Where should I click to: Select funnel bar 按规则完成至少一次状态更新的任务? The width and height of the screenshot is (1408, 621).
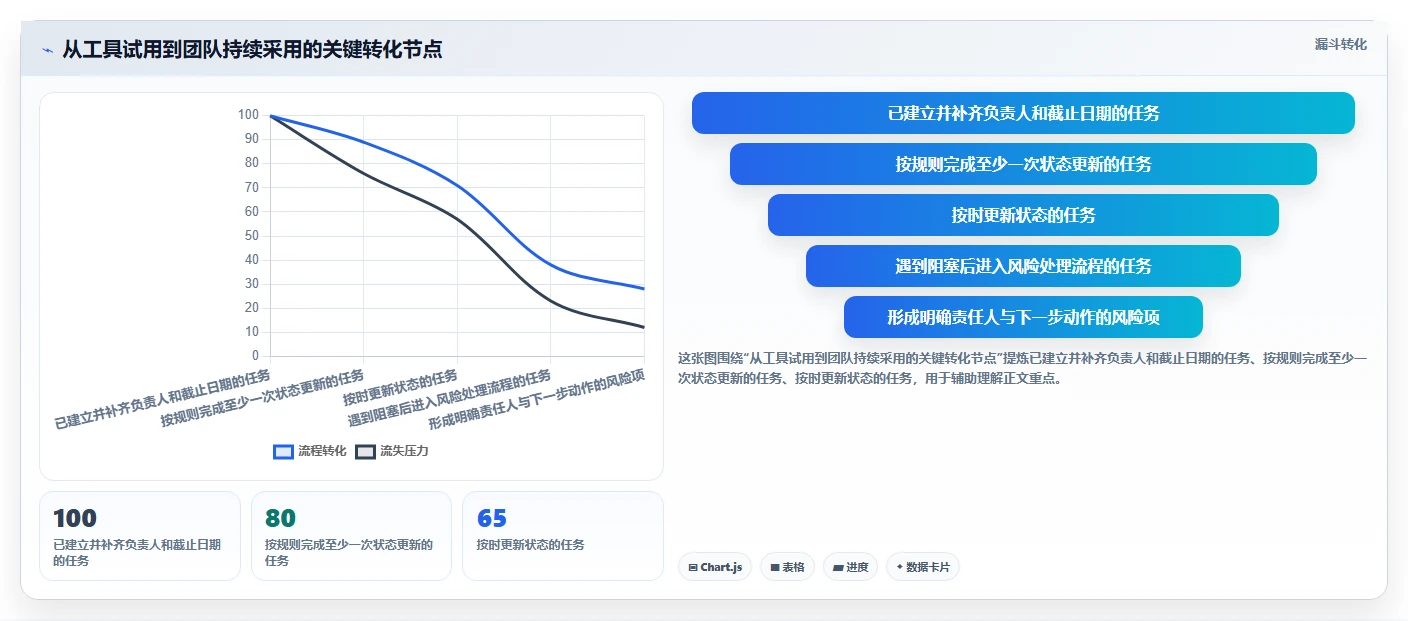[x=1023, y=164]
